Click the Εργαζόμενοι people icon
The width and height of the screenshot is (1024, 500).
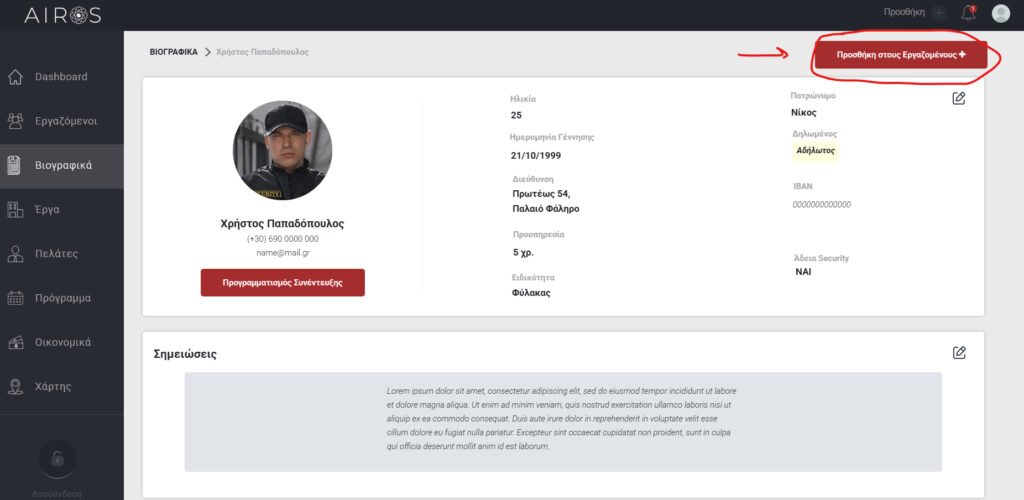pyautogui.click(x=16, y=121)
